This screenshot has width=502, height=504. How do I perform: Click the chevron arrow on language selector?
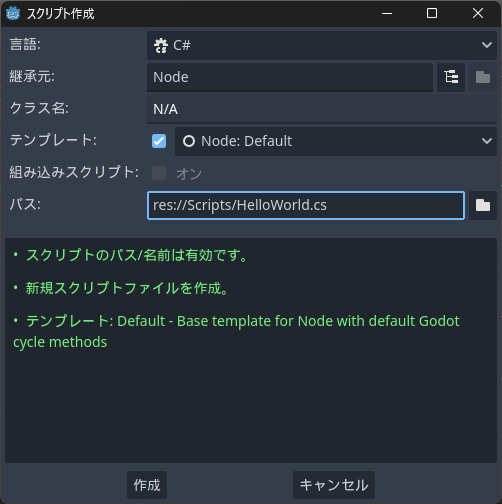pyautogui.click(x=487, y=45)
